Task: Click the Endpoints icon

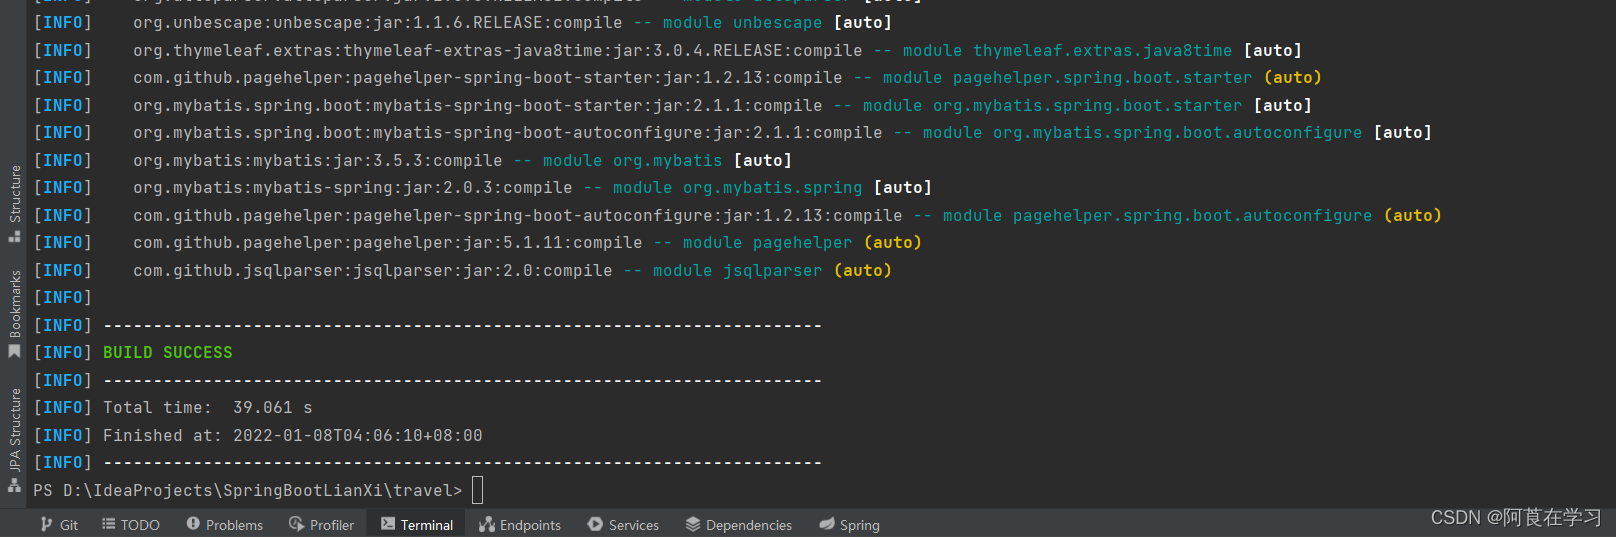Action: pyautogui.click(x=487, y=524)
